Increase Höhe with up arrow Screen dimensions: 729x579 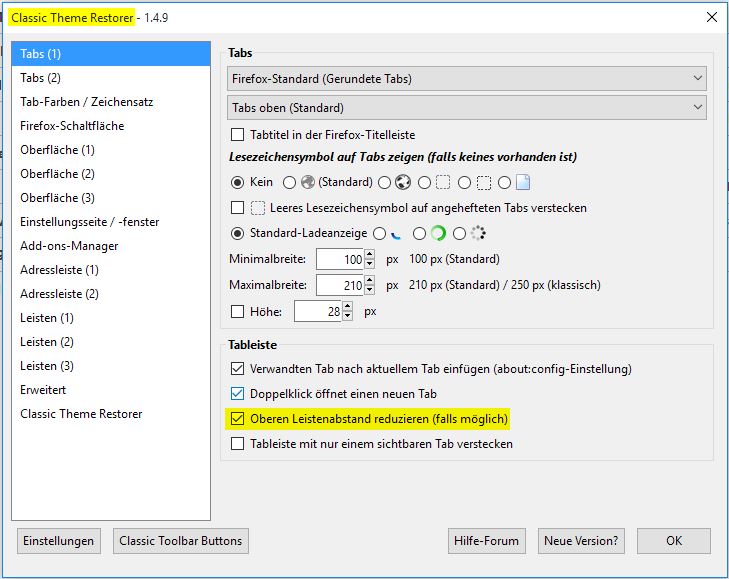click(x=348, y=306)
